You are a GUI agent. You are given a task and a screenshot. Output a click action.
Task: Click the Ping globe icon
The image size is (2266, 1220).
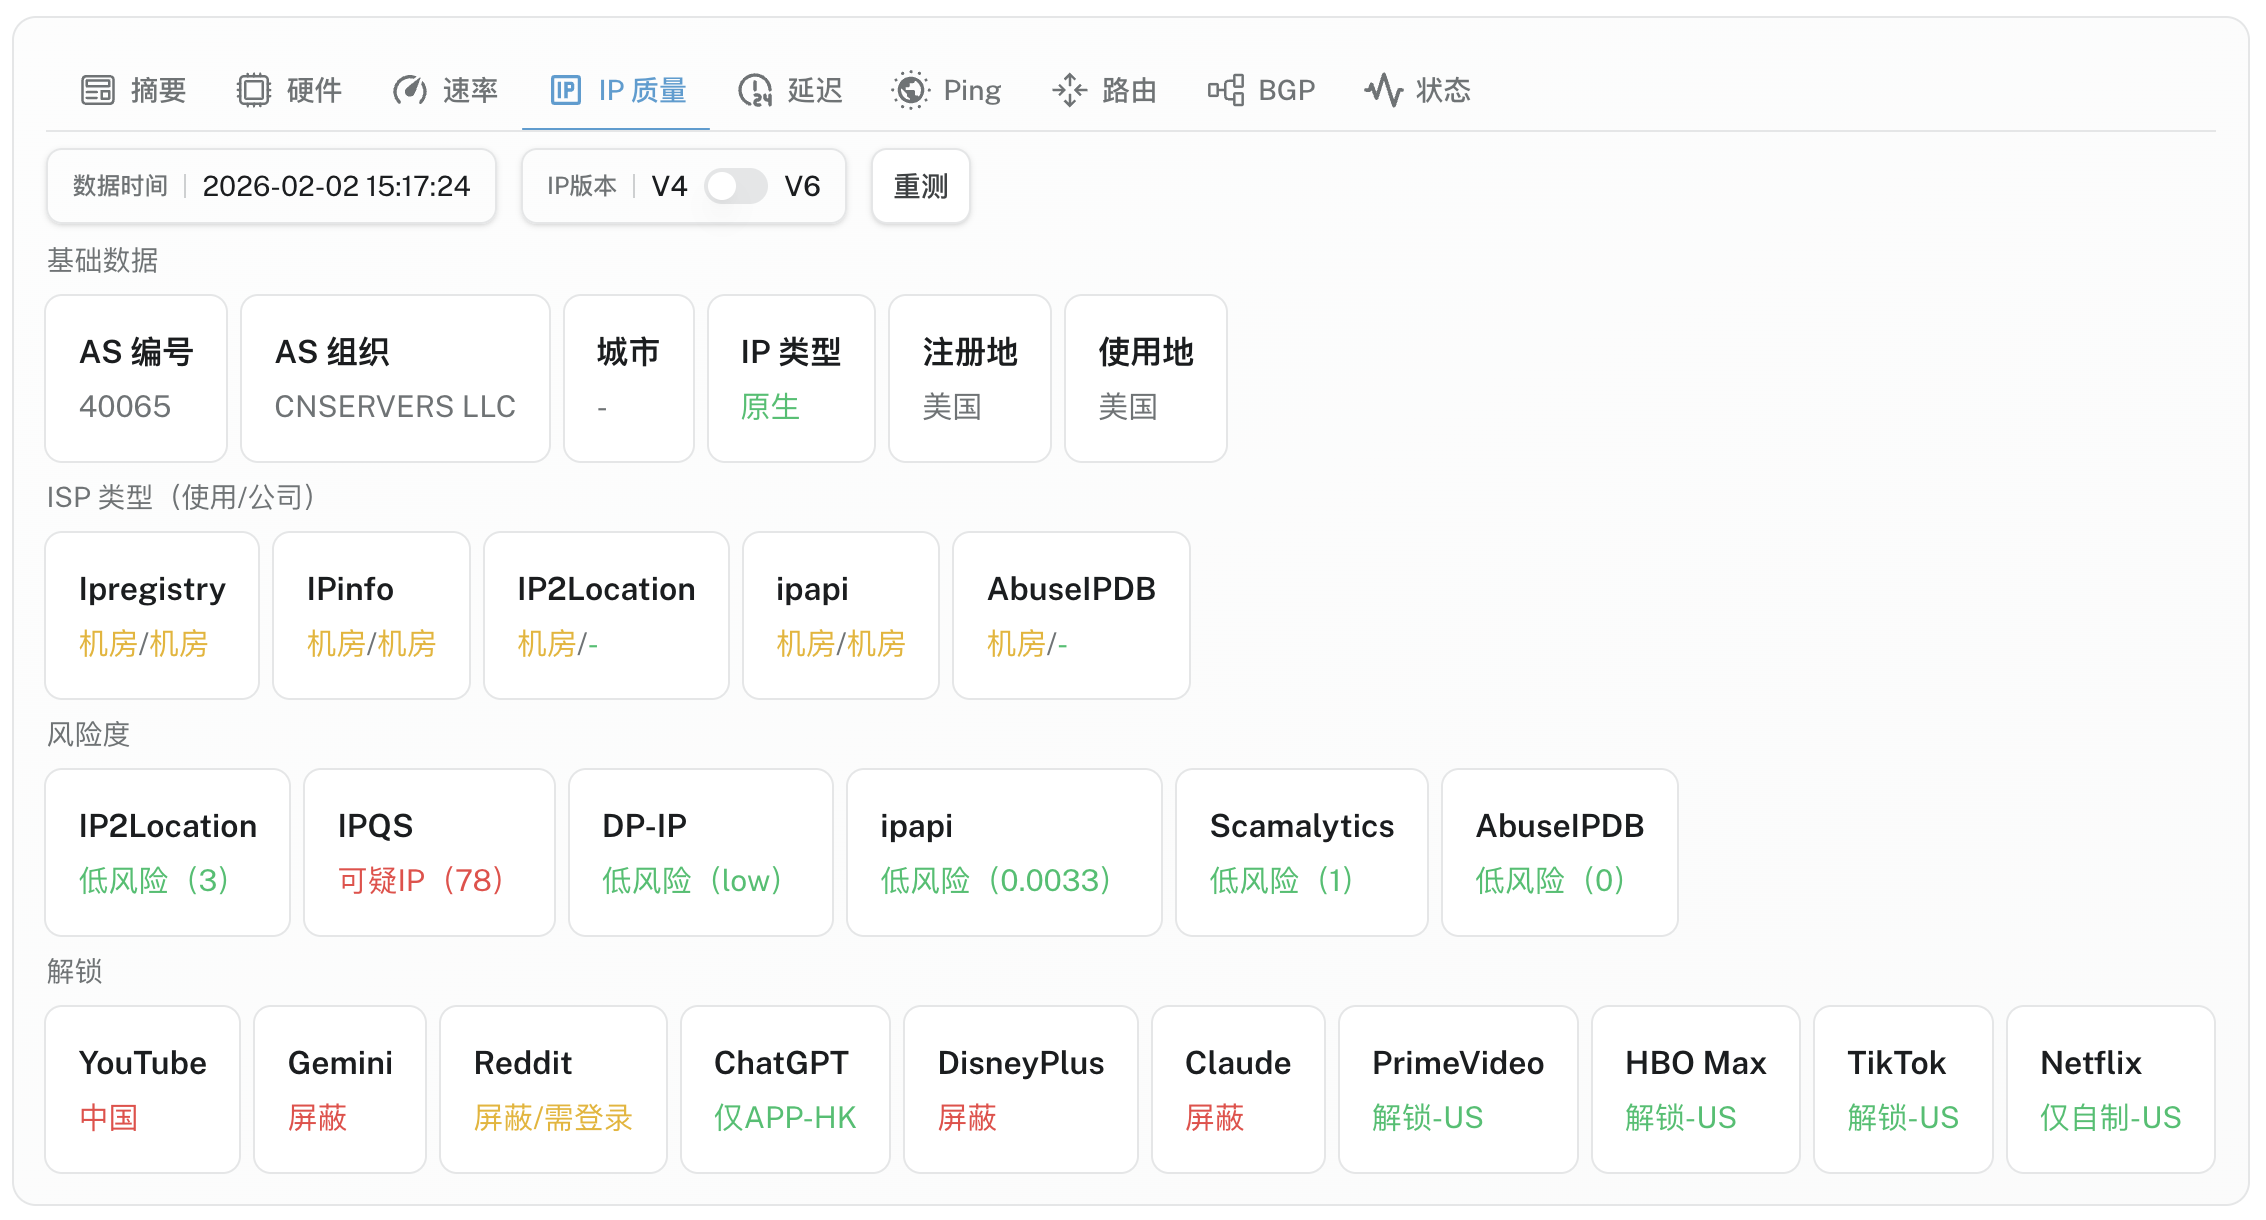pos(910,90)
